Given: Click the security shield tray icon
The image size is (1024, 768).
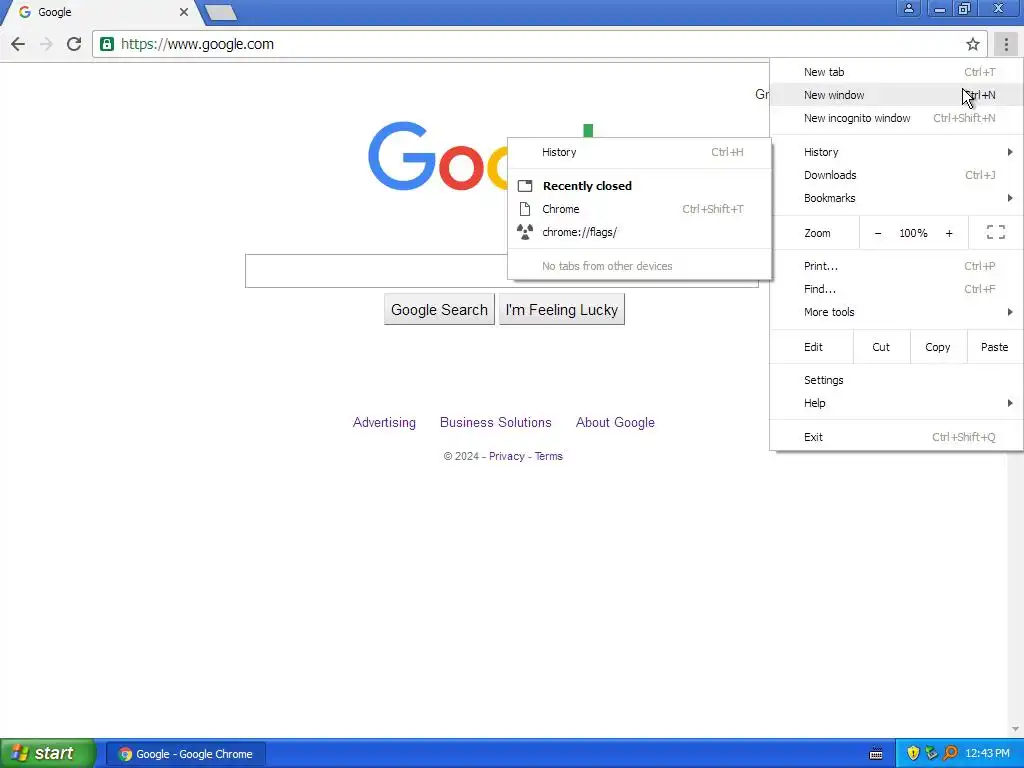Looking at the screenshot, I should 913,754.
